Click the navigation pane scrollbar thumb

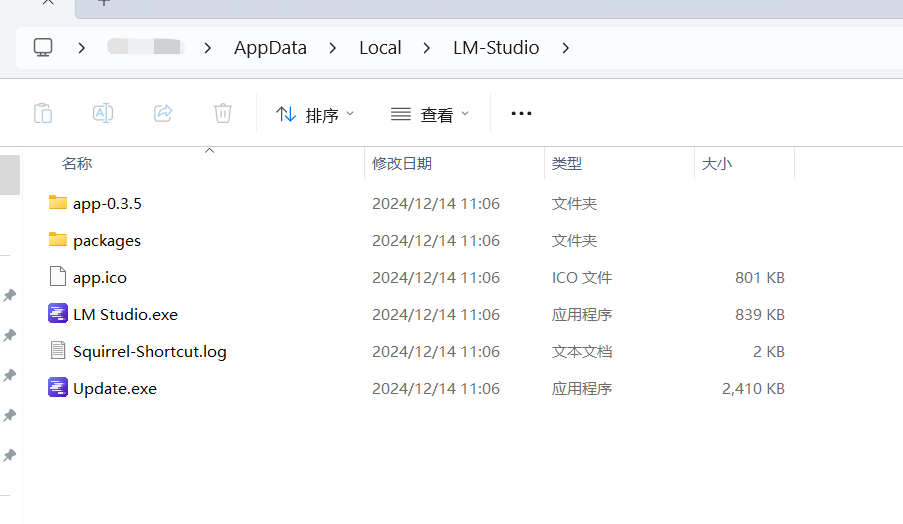[10, 174]
